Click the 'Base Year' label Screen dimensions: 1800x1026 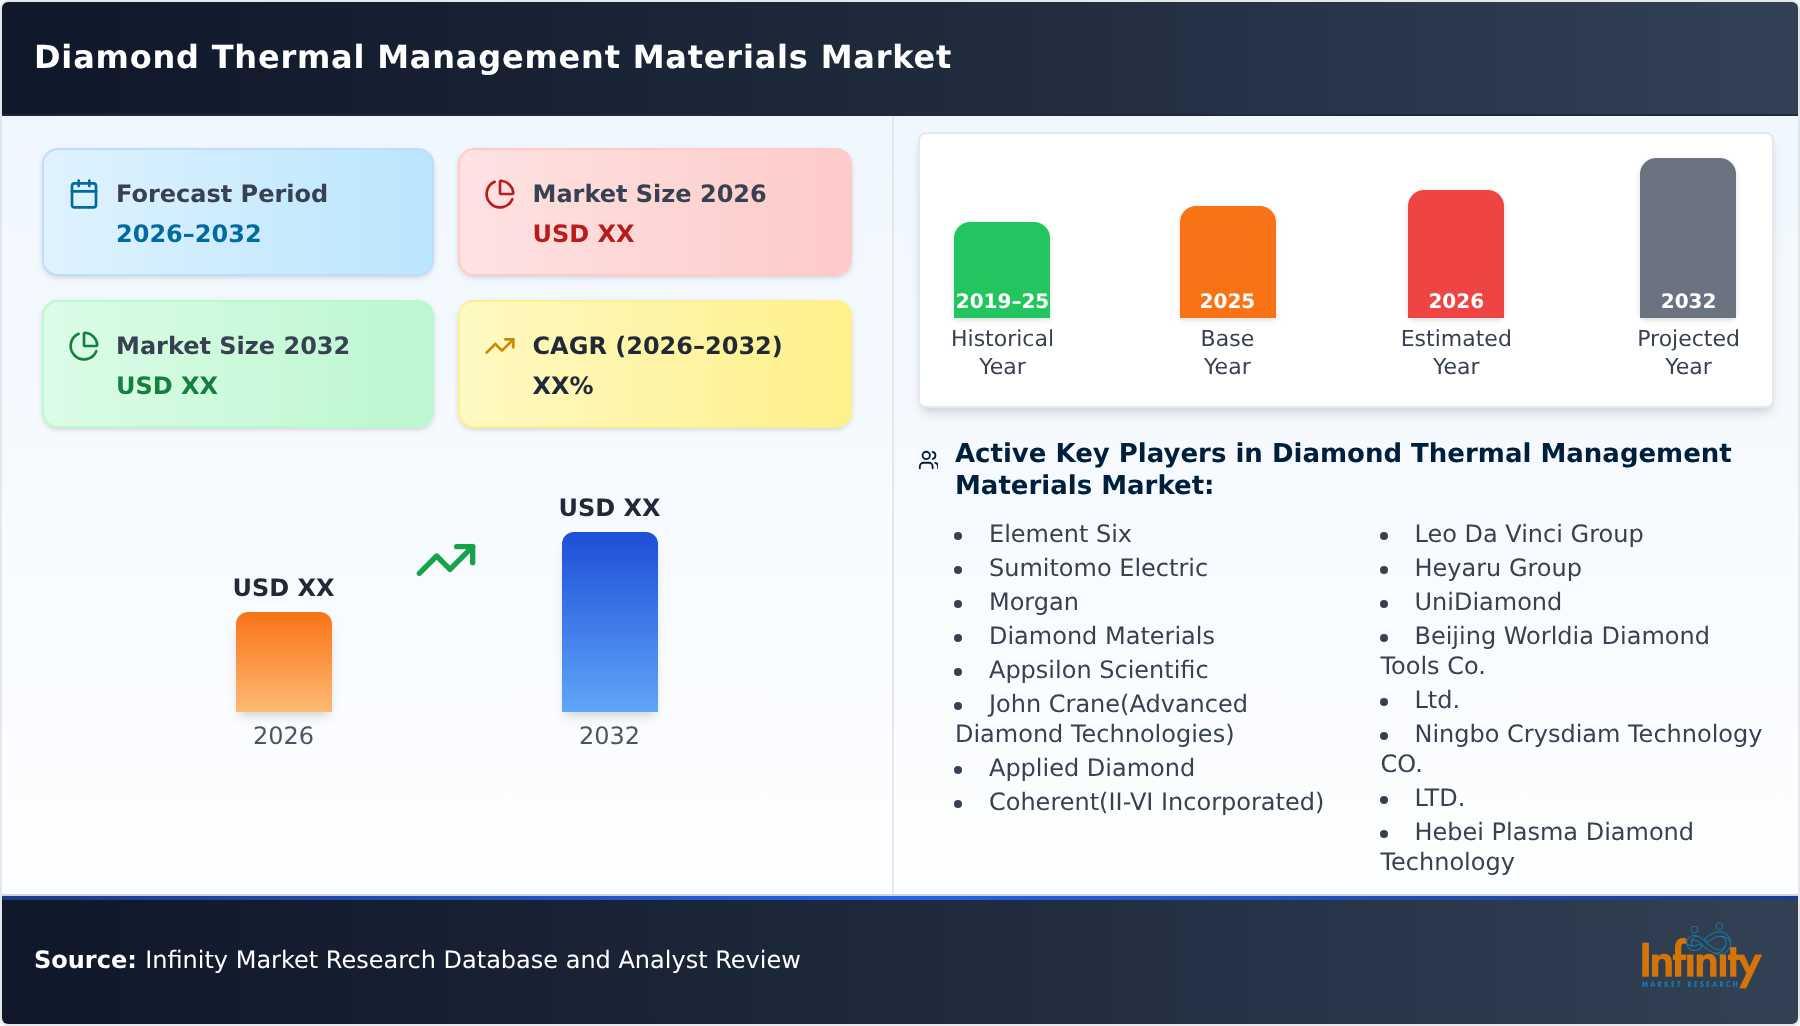[x=1228, y=353]
